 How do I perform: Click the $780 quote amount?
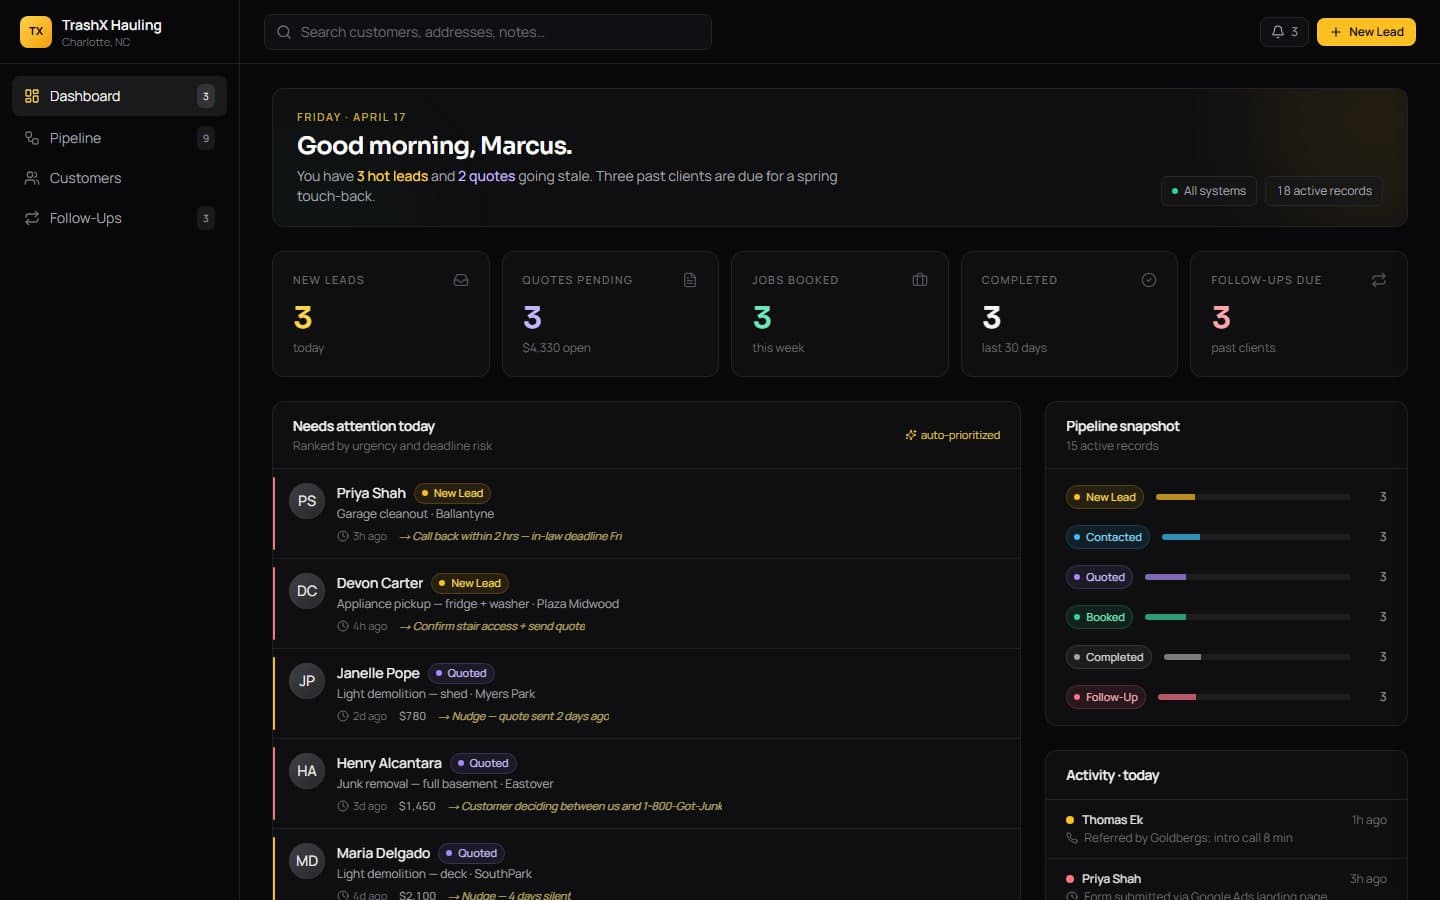point(412,716)
